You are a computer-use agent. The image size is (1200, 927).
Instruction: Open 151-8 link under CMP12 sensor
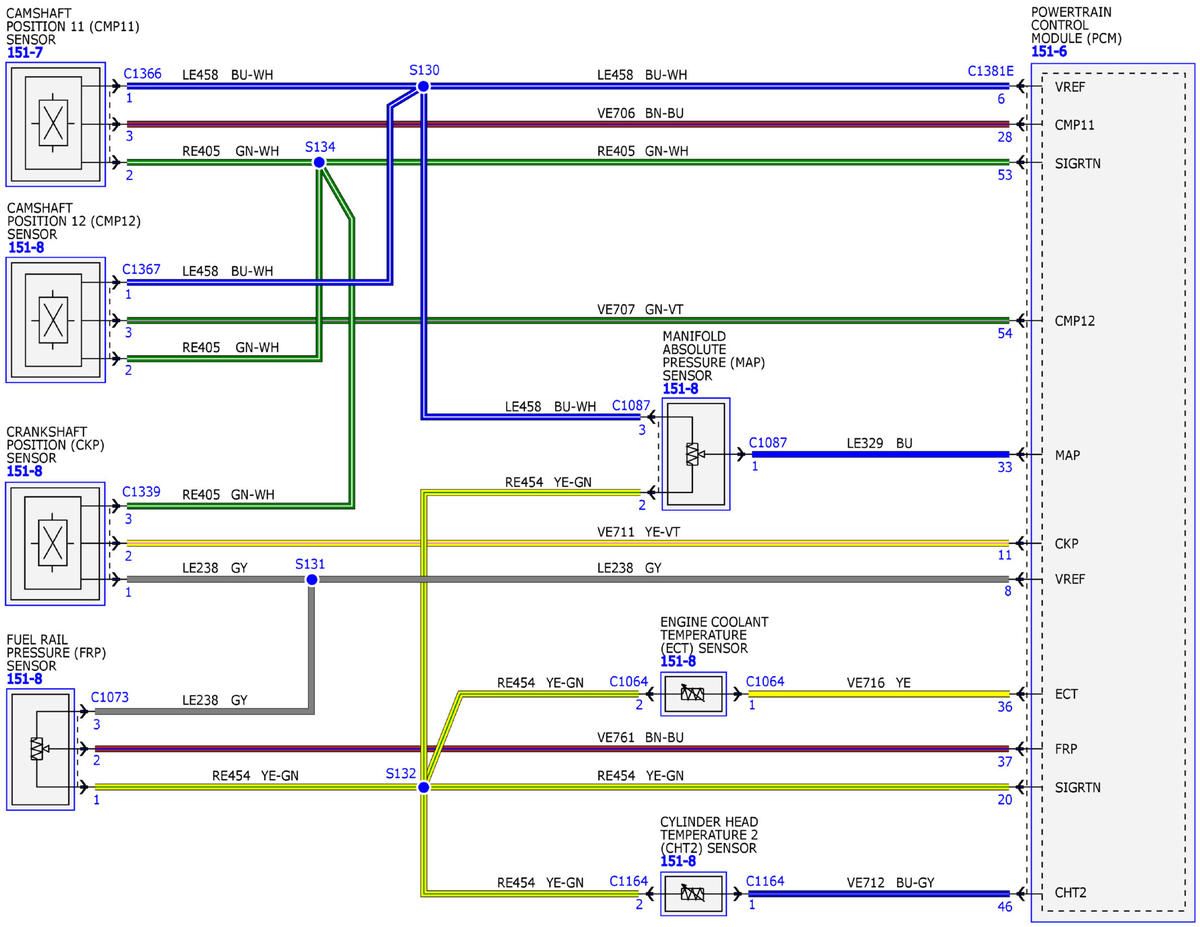pyautogui.click(x=24, y=247)
